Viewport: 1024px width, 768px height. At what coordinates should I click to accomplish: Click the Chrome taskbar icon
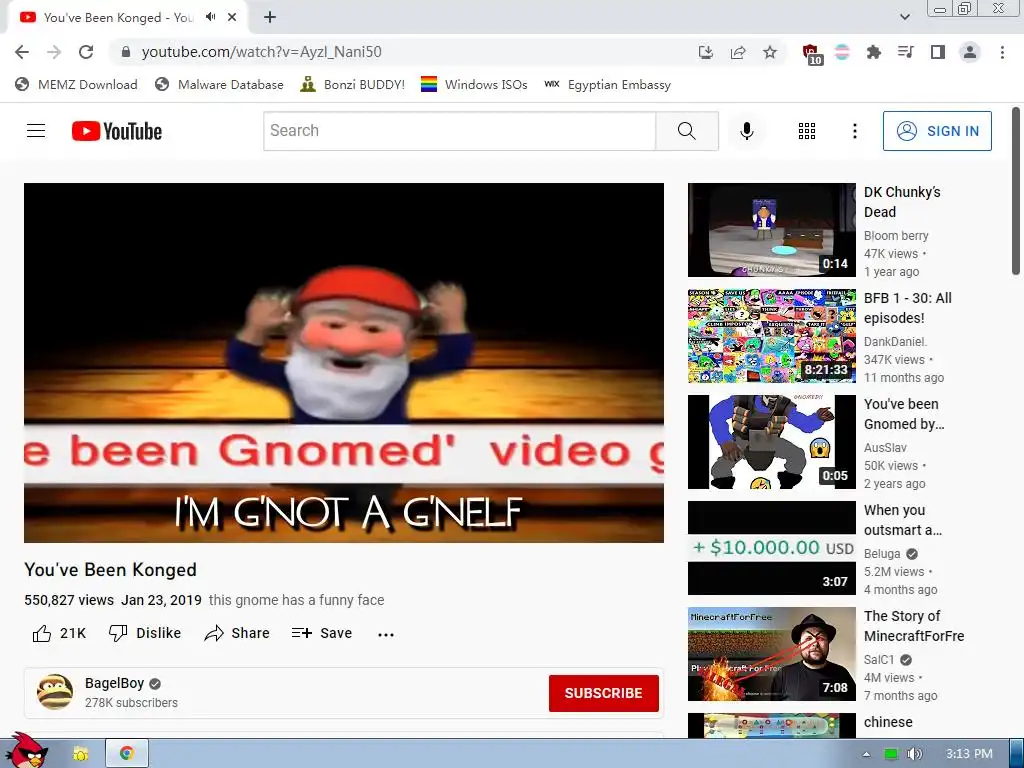tap(127, 754)
